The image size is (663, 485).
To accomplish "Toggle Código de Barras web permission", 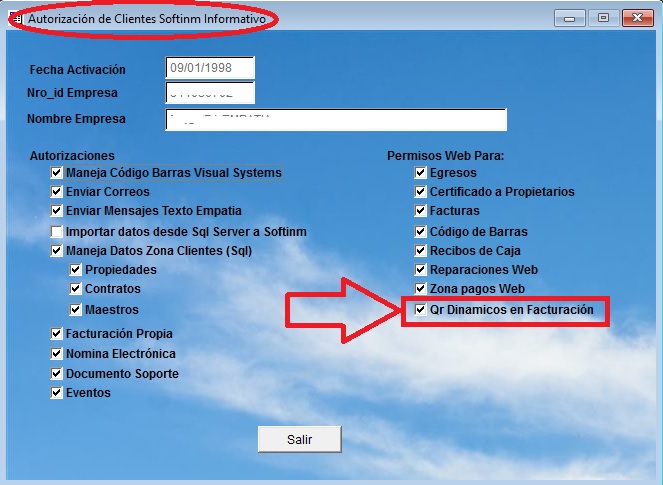I will click(420, 232).
